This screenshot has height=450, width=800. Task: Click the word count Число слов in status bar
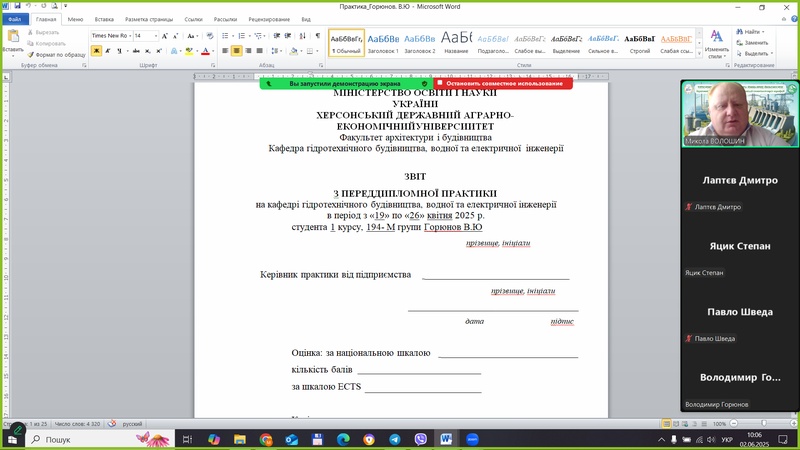click(x=78, y=424)
